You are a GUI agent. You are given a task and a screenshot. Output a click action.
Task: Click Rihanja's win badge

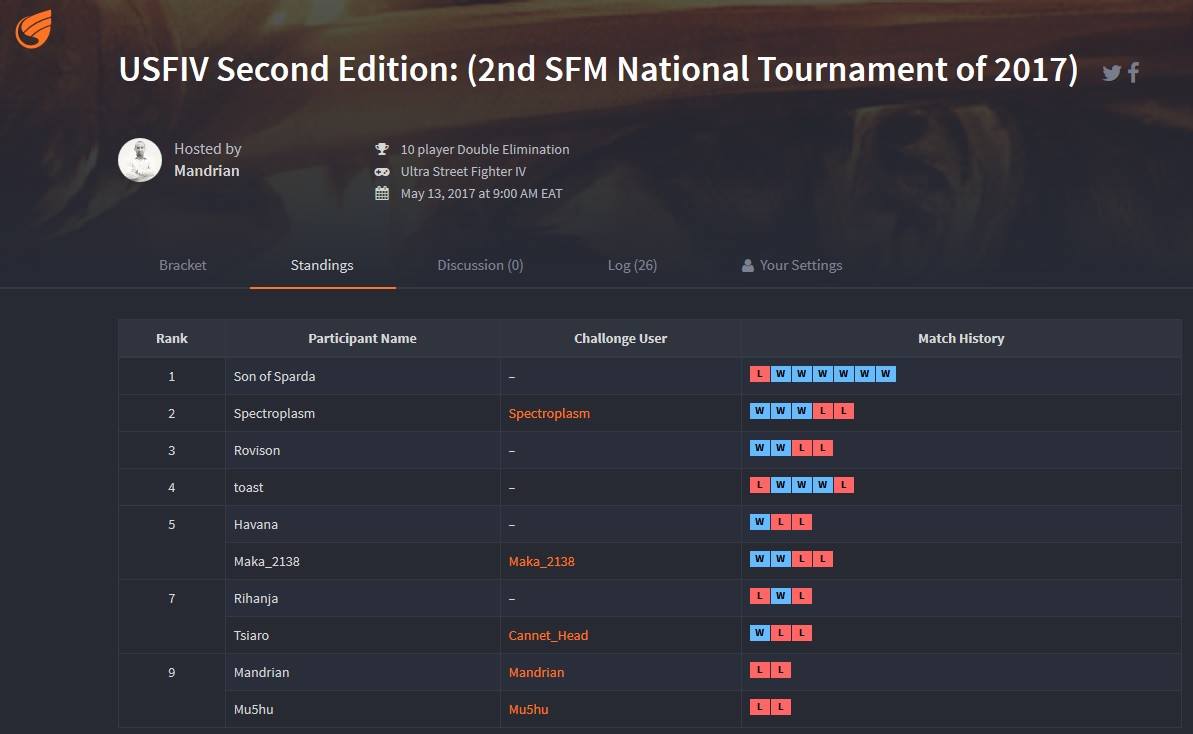tap(781, 596)
